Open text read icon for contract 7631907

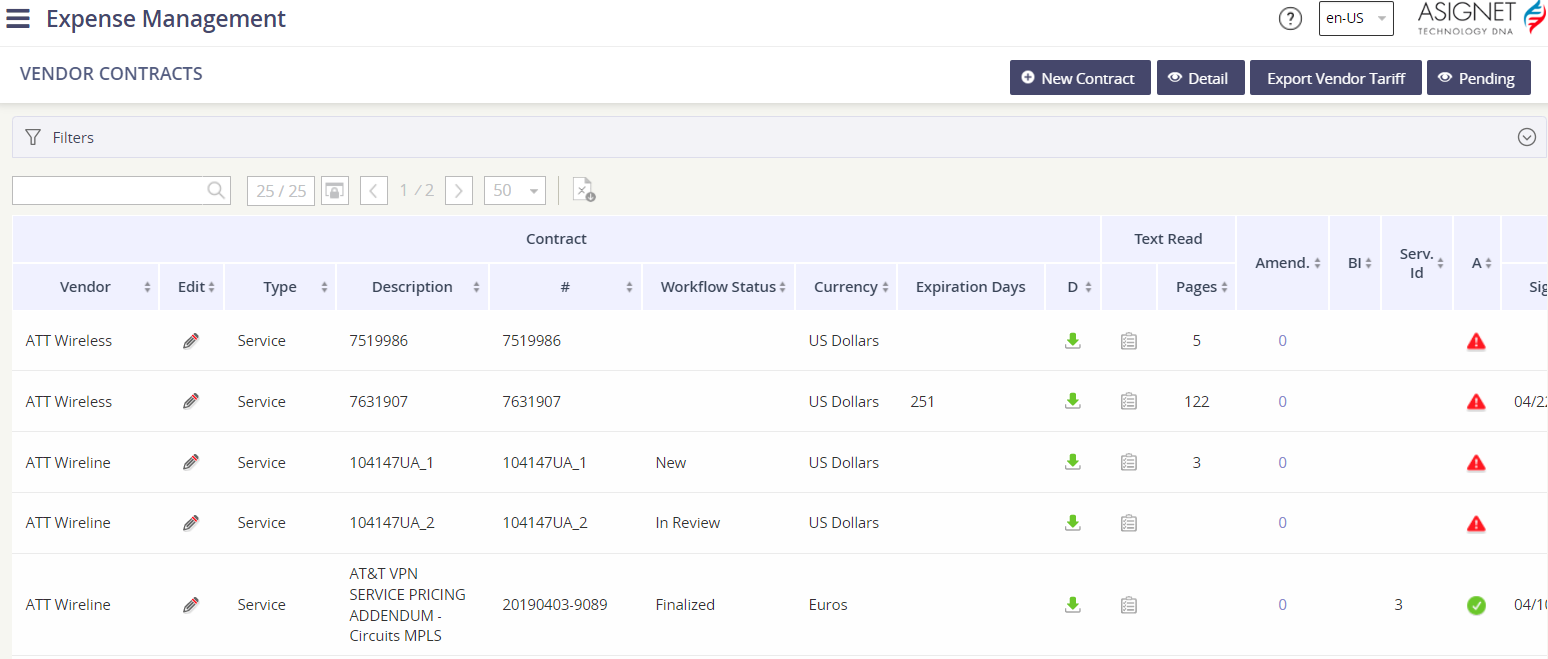click(1129, 402)
